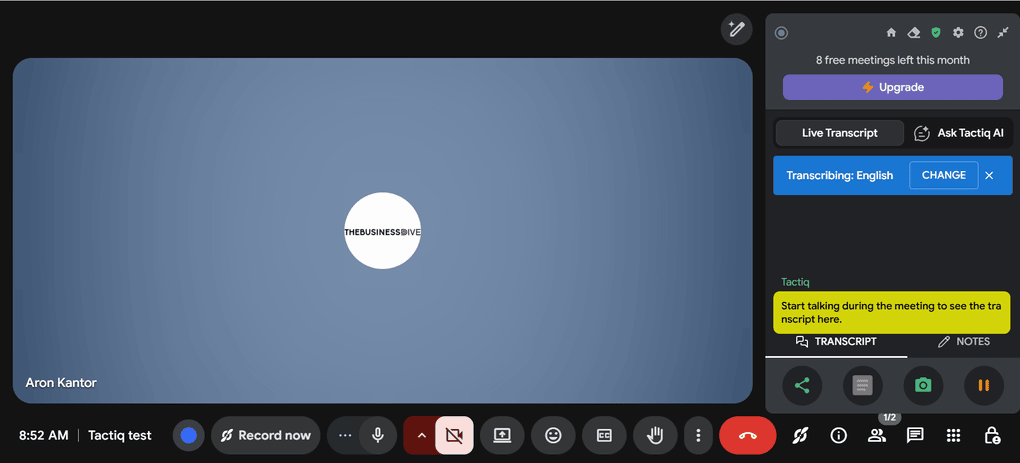Viewport: 1020px width, 463px height.
Task: Click the Tactiq share icon
Action: 802,385
